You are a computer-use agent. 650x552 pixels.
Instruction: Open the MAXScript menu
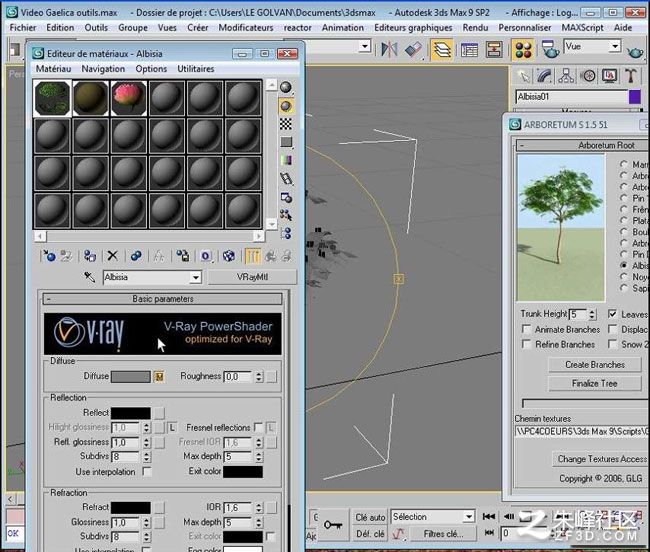582,28
